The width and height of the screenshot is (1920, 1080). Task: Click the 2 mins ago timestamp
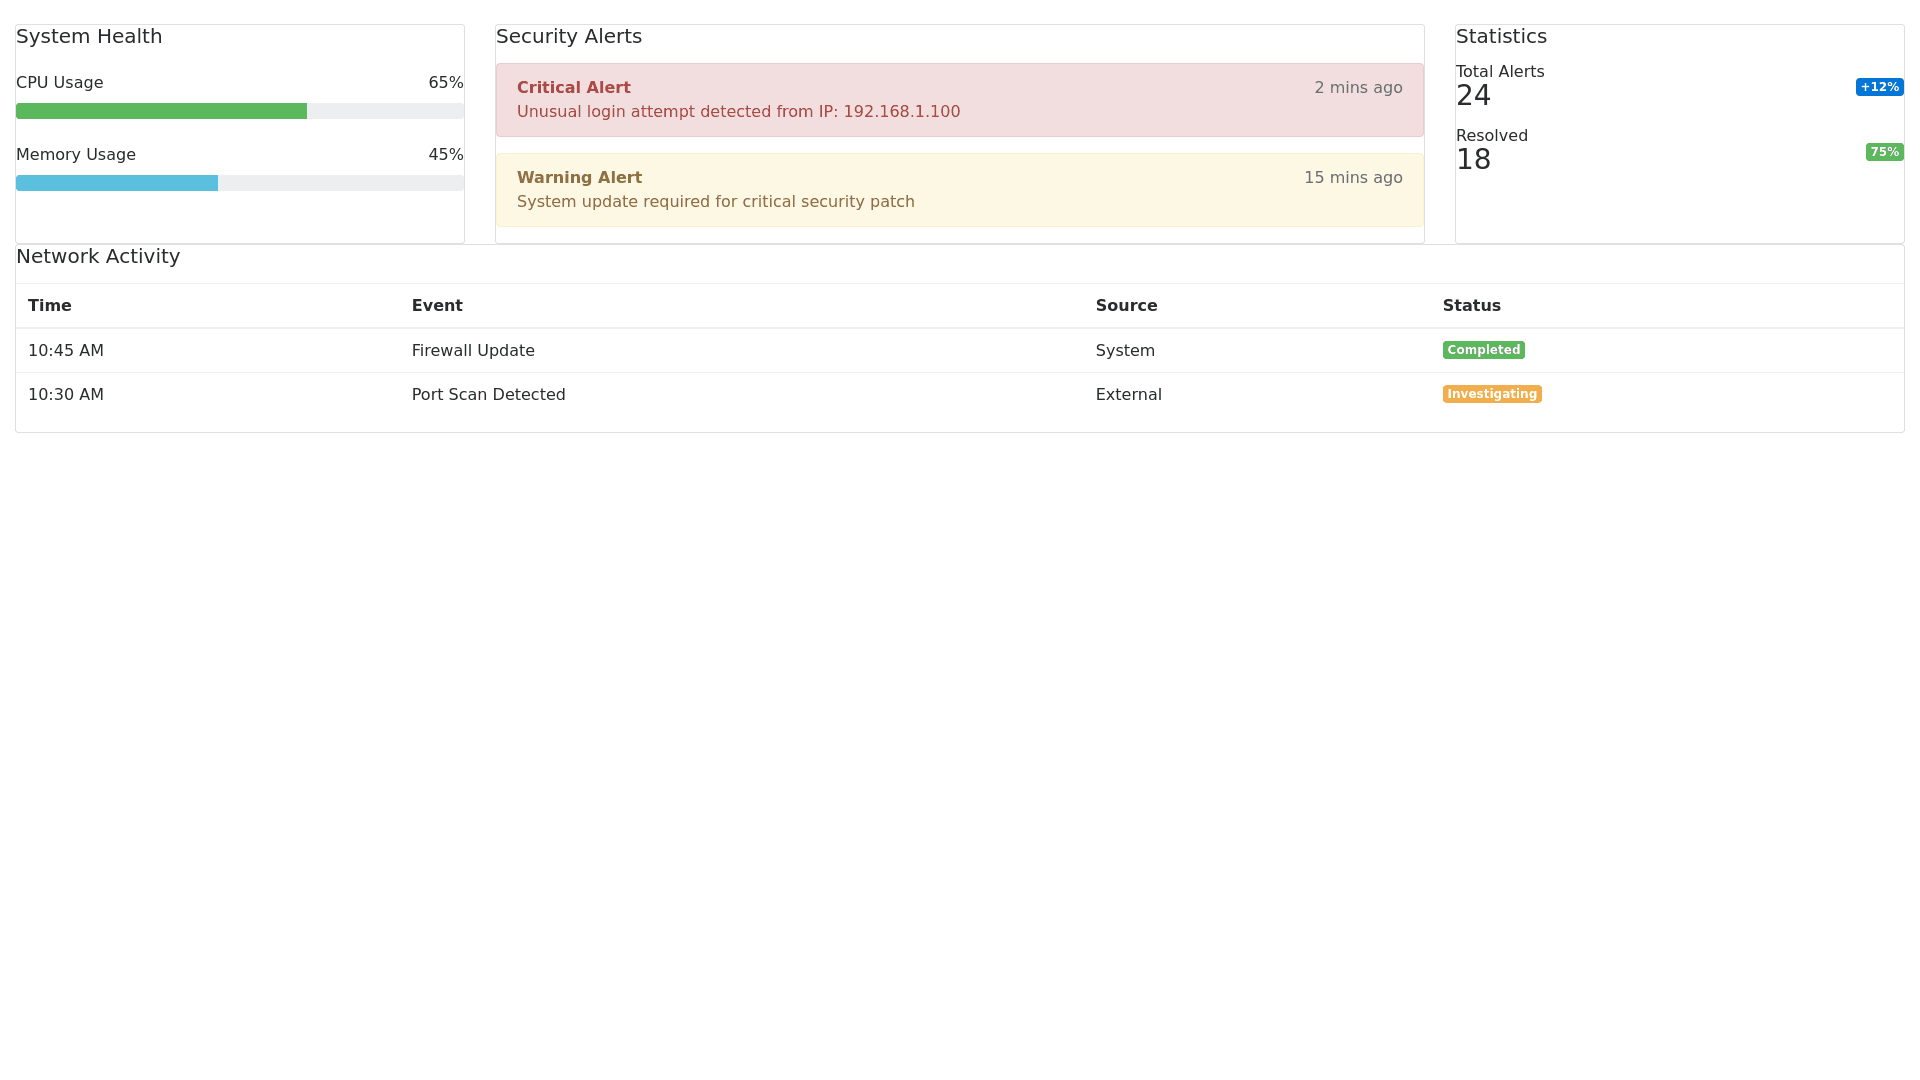pos(1358,88)
